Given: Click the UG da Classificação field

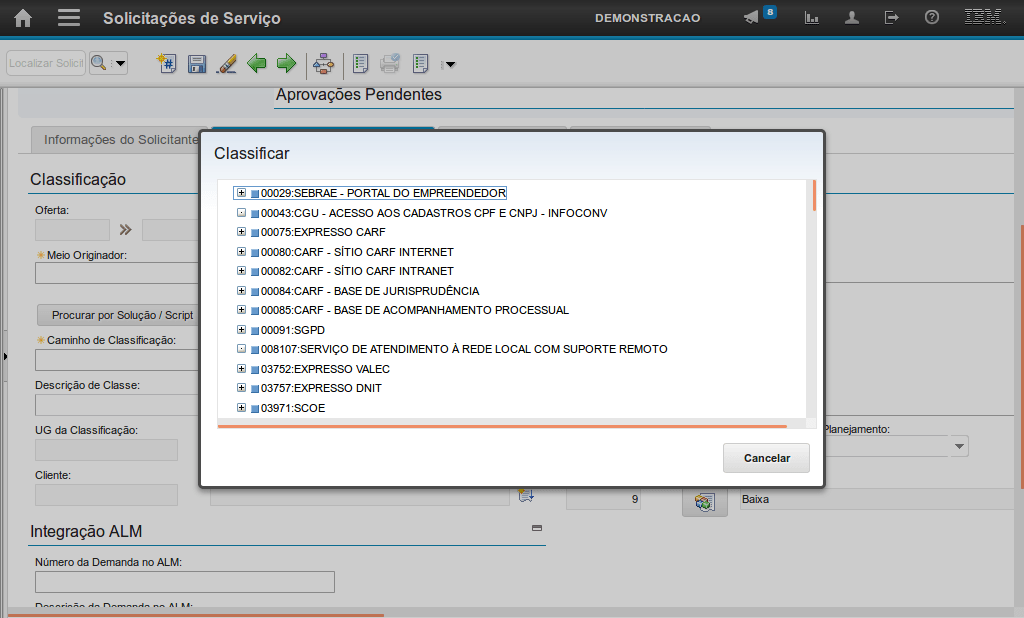Looking at the screenshot, I should (106, 450).
